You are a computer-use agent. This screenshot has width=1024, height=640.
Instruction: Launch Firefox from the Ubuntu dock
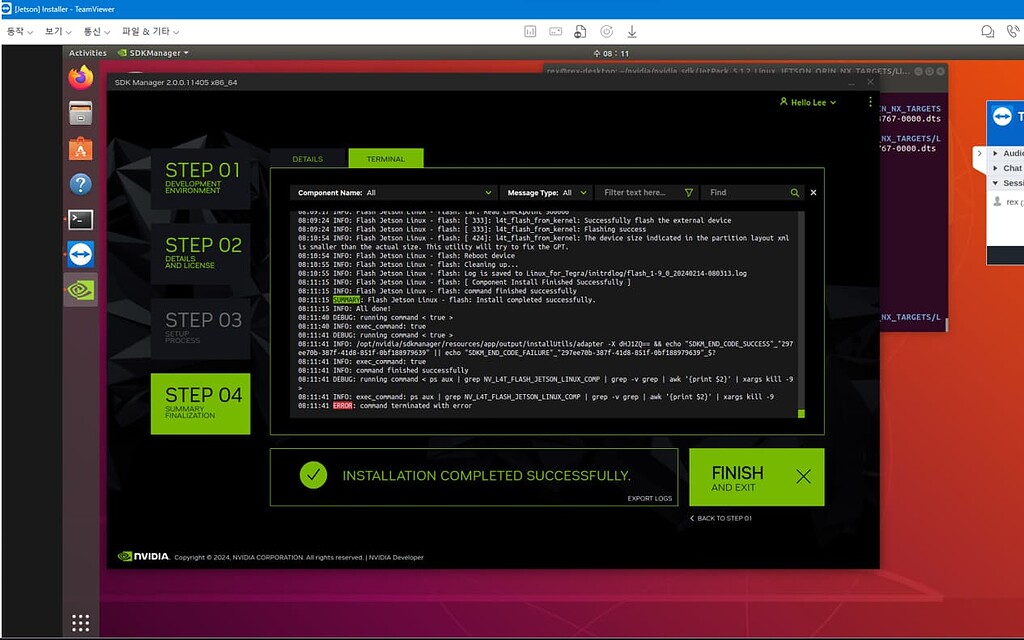coord(81,80)
